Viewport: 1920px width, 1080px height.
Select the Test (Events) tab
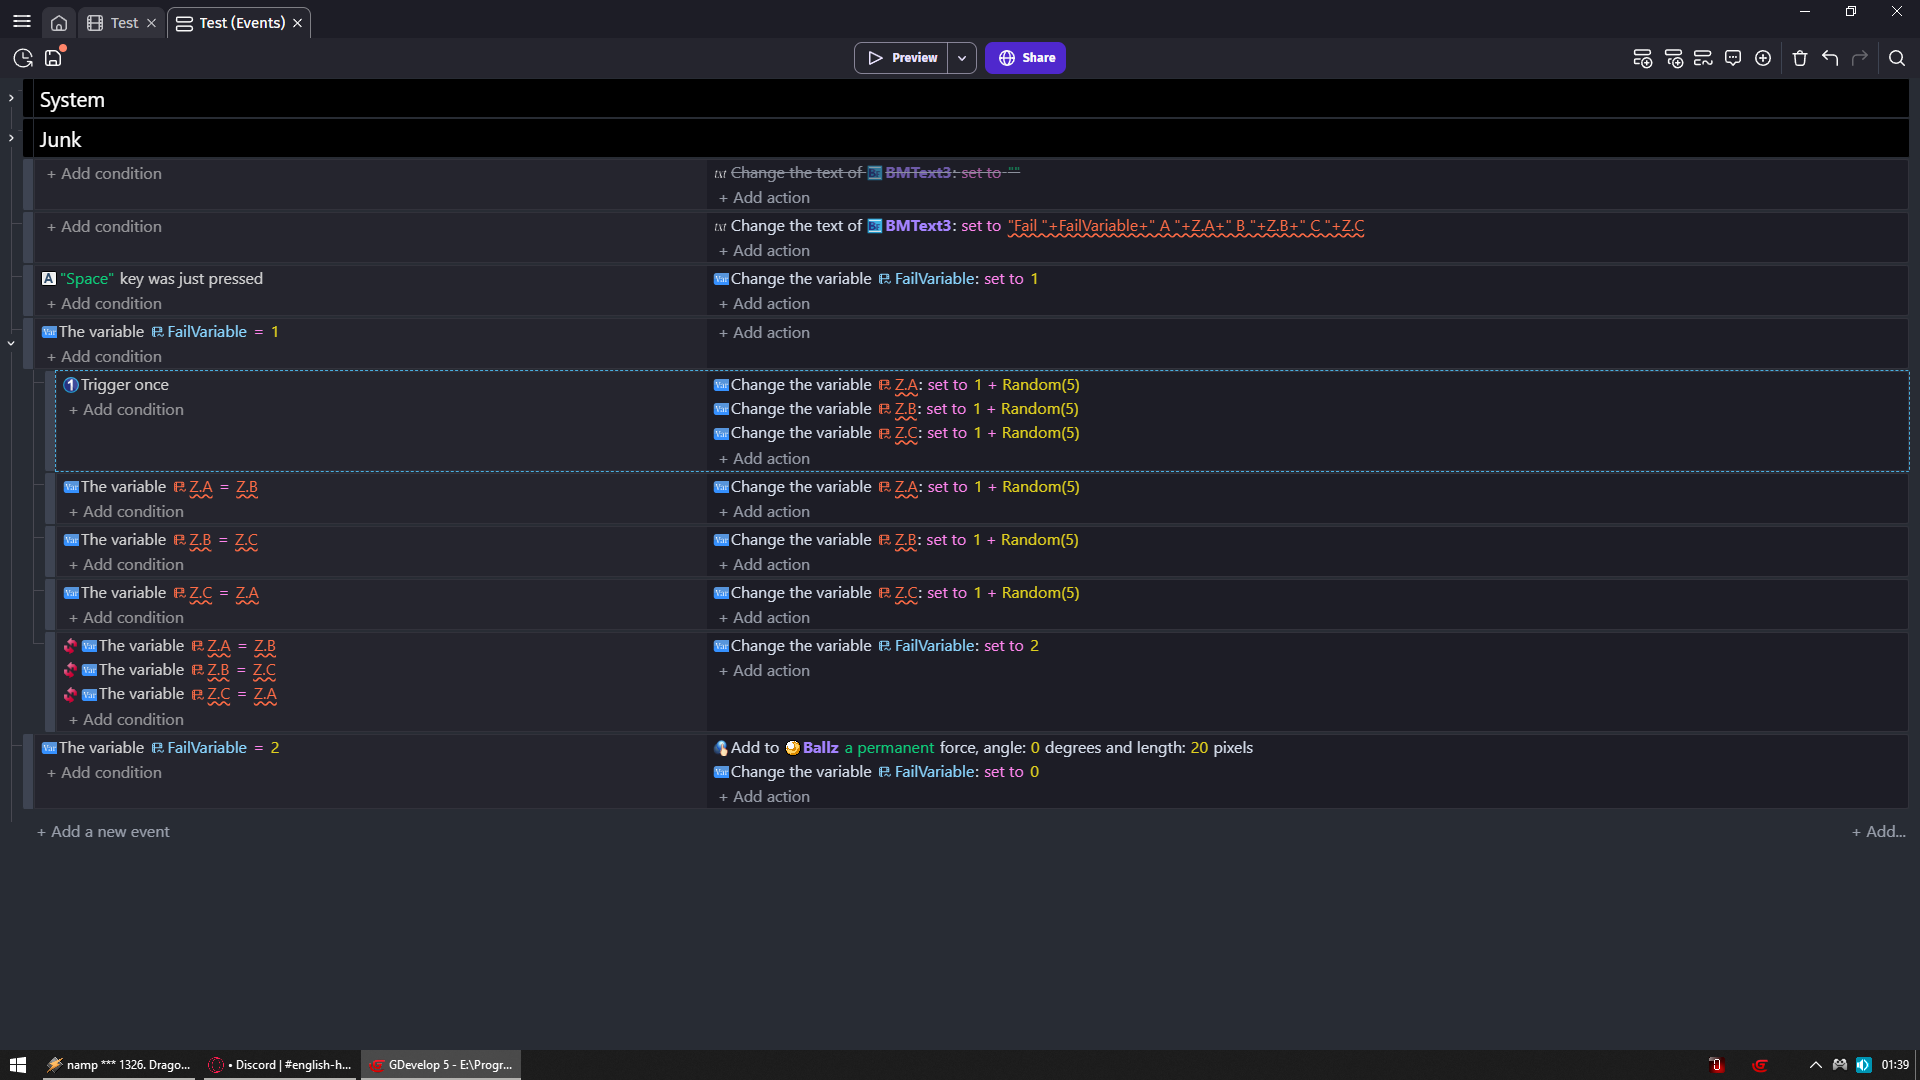[x=241, y=23]
